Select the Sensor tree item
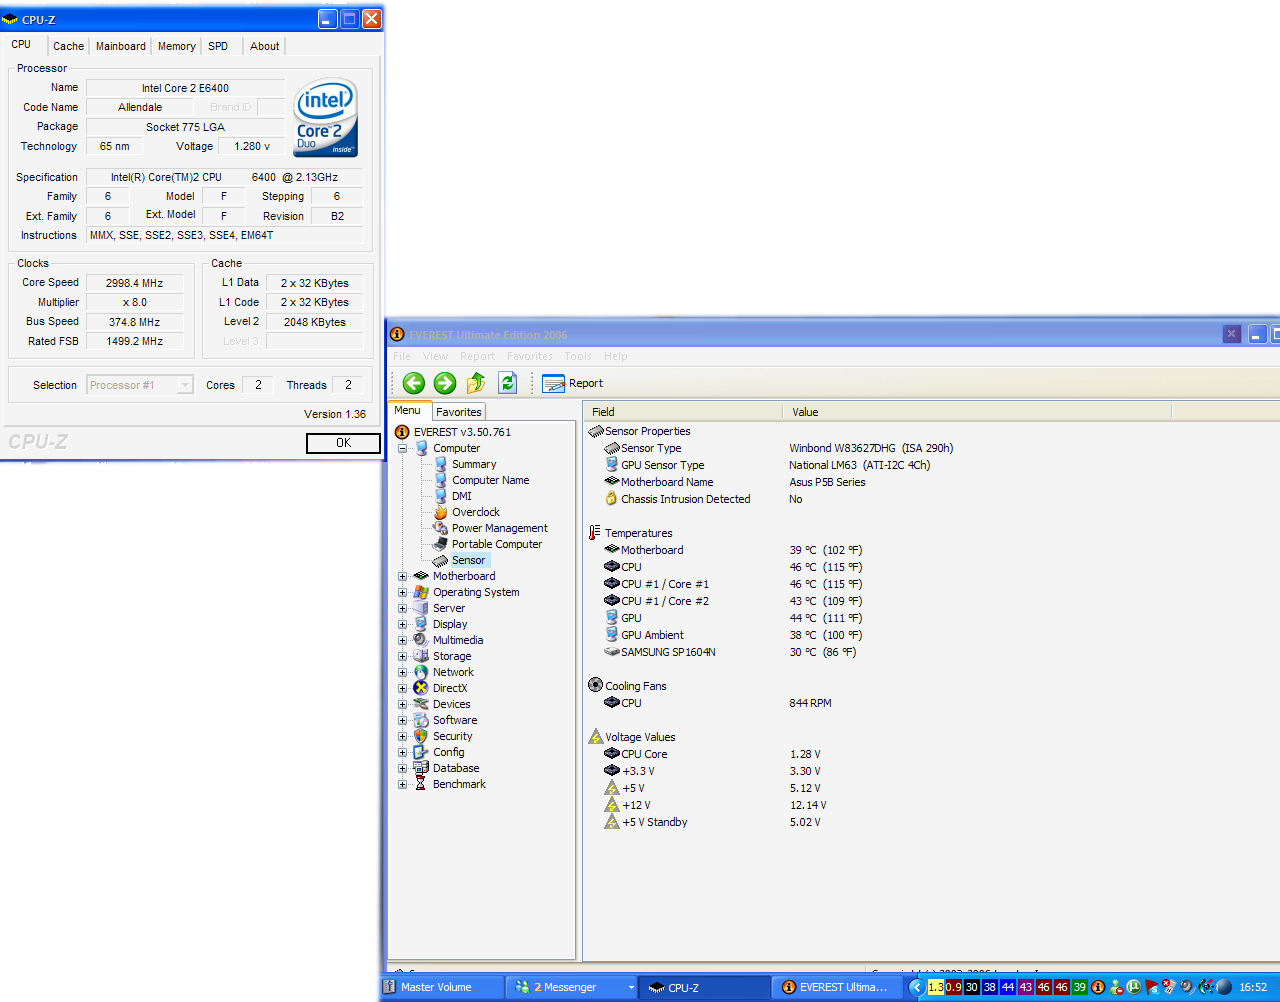 (468, 560)
